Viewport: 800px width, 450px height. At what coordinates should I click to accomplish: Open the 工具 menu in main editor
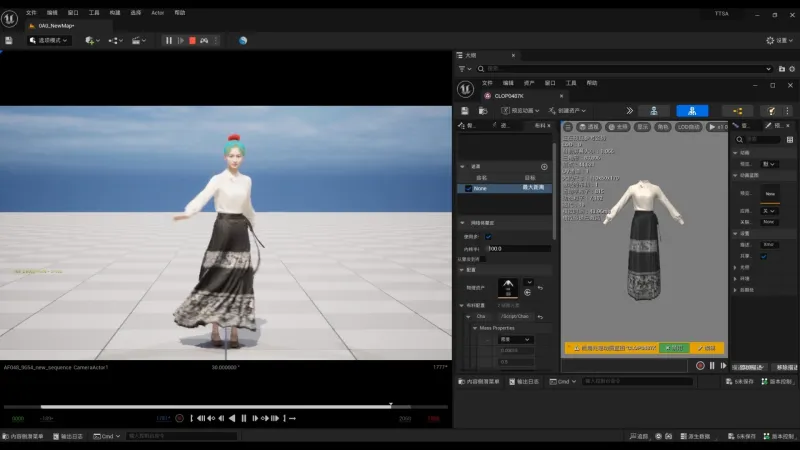click(x=94, y=13)
